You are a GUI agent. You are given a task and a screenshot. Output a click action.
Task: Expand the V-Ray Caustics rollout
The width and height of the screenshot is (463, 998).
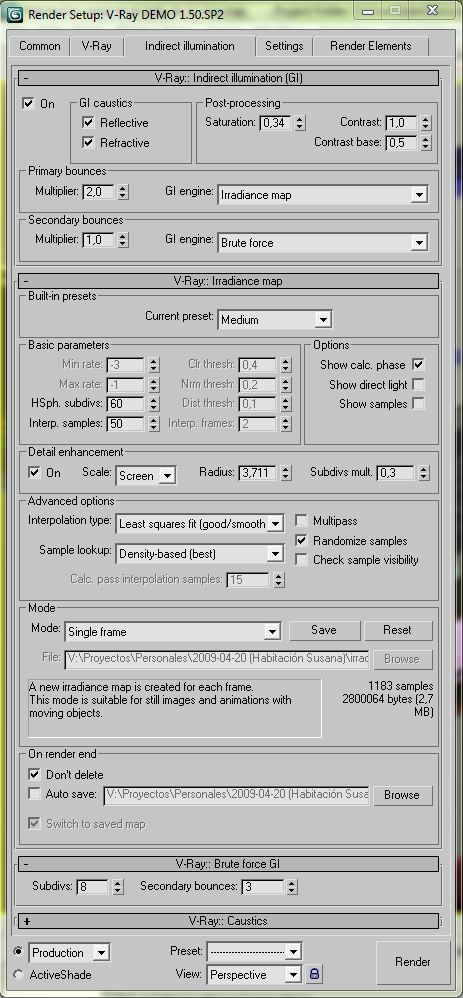229,921
